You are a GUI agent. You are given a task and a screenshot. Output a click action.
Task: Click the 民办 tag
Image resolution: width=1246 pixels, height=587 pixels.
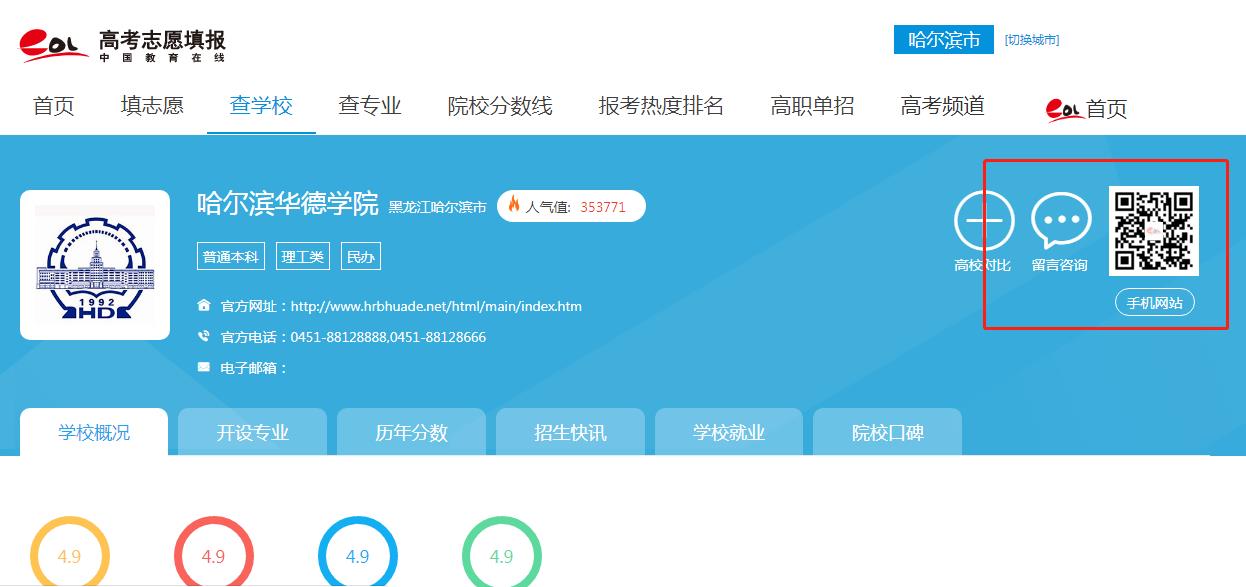[x=361, y=257]
